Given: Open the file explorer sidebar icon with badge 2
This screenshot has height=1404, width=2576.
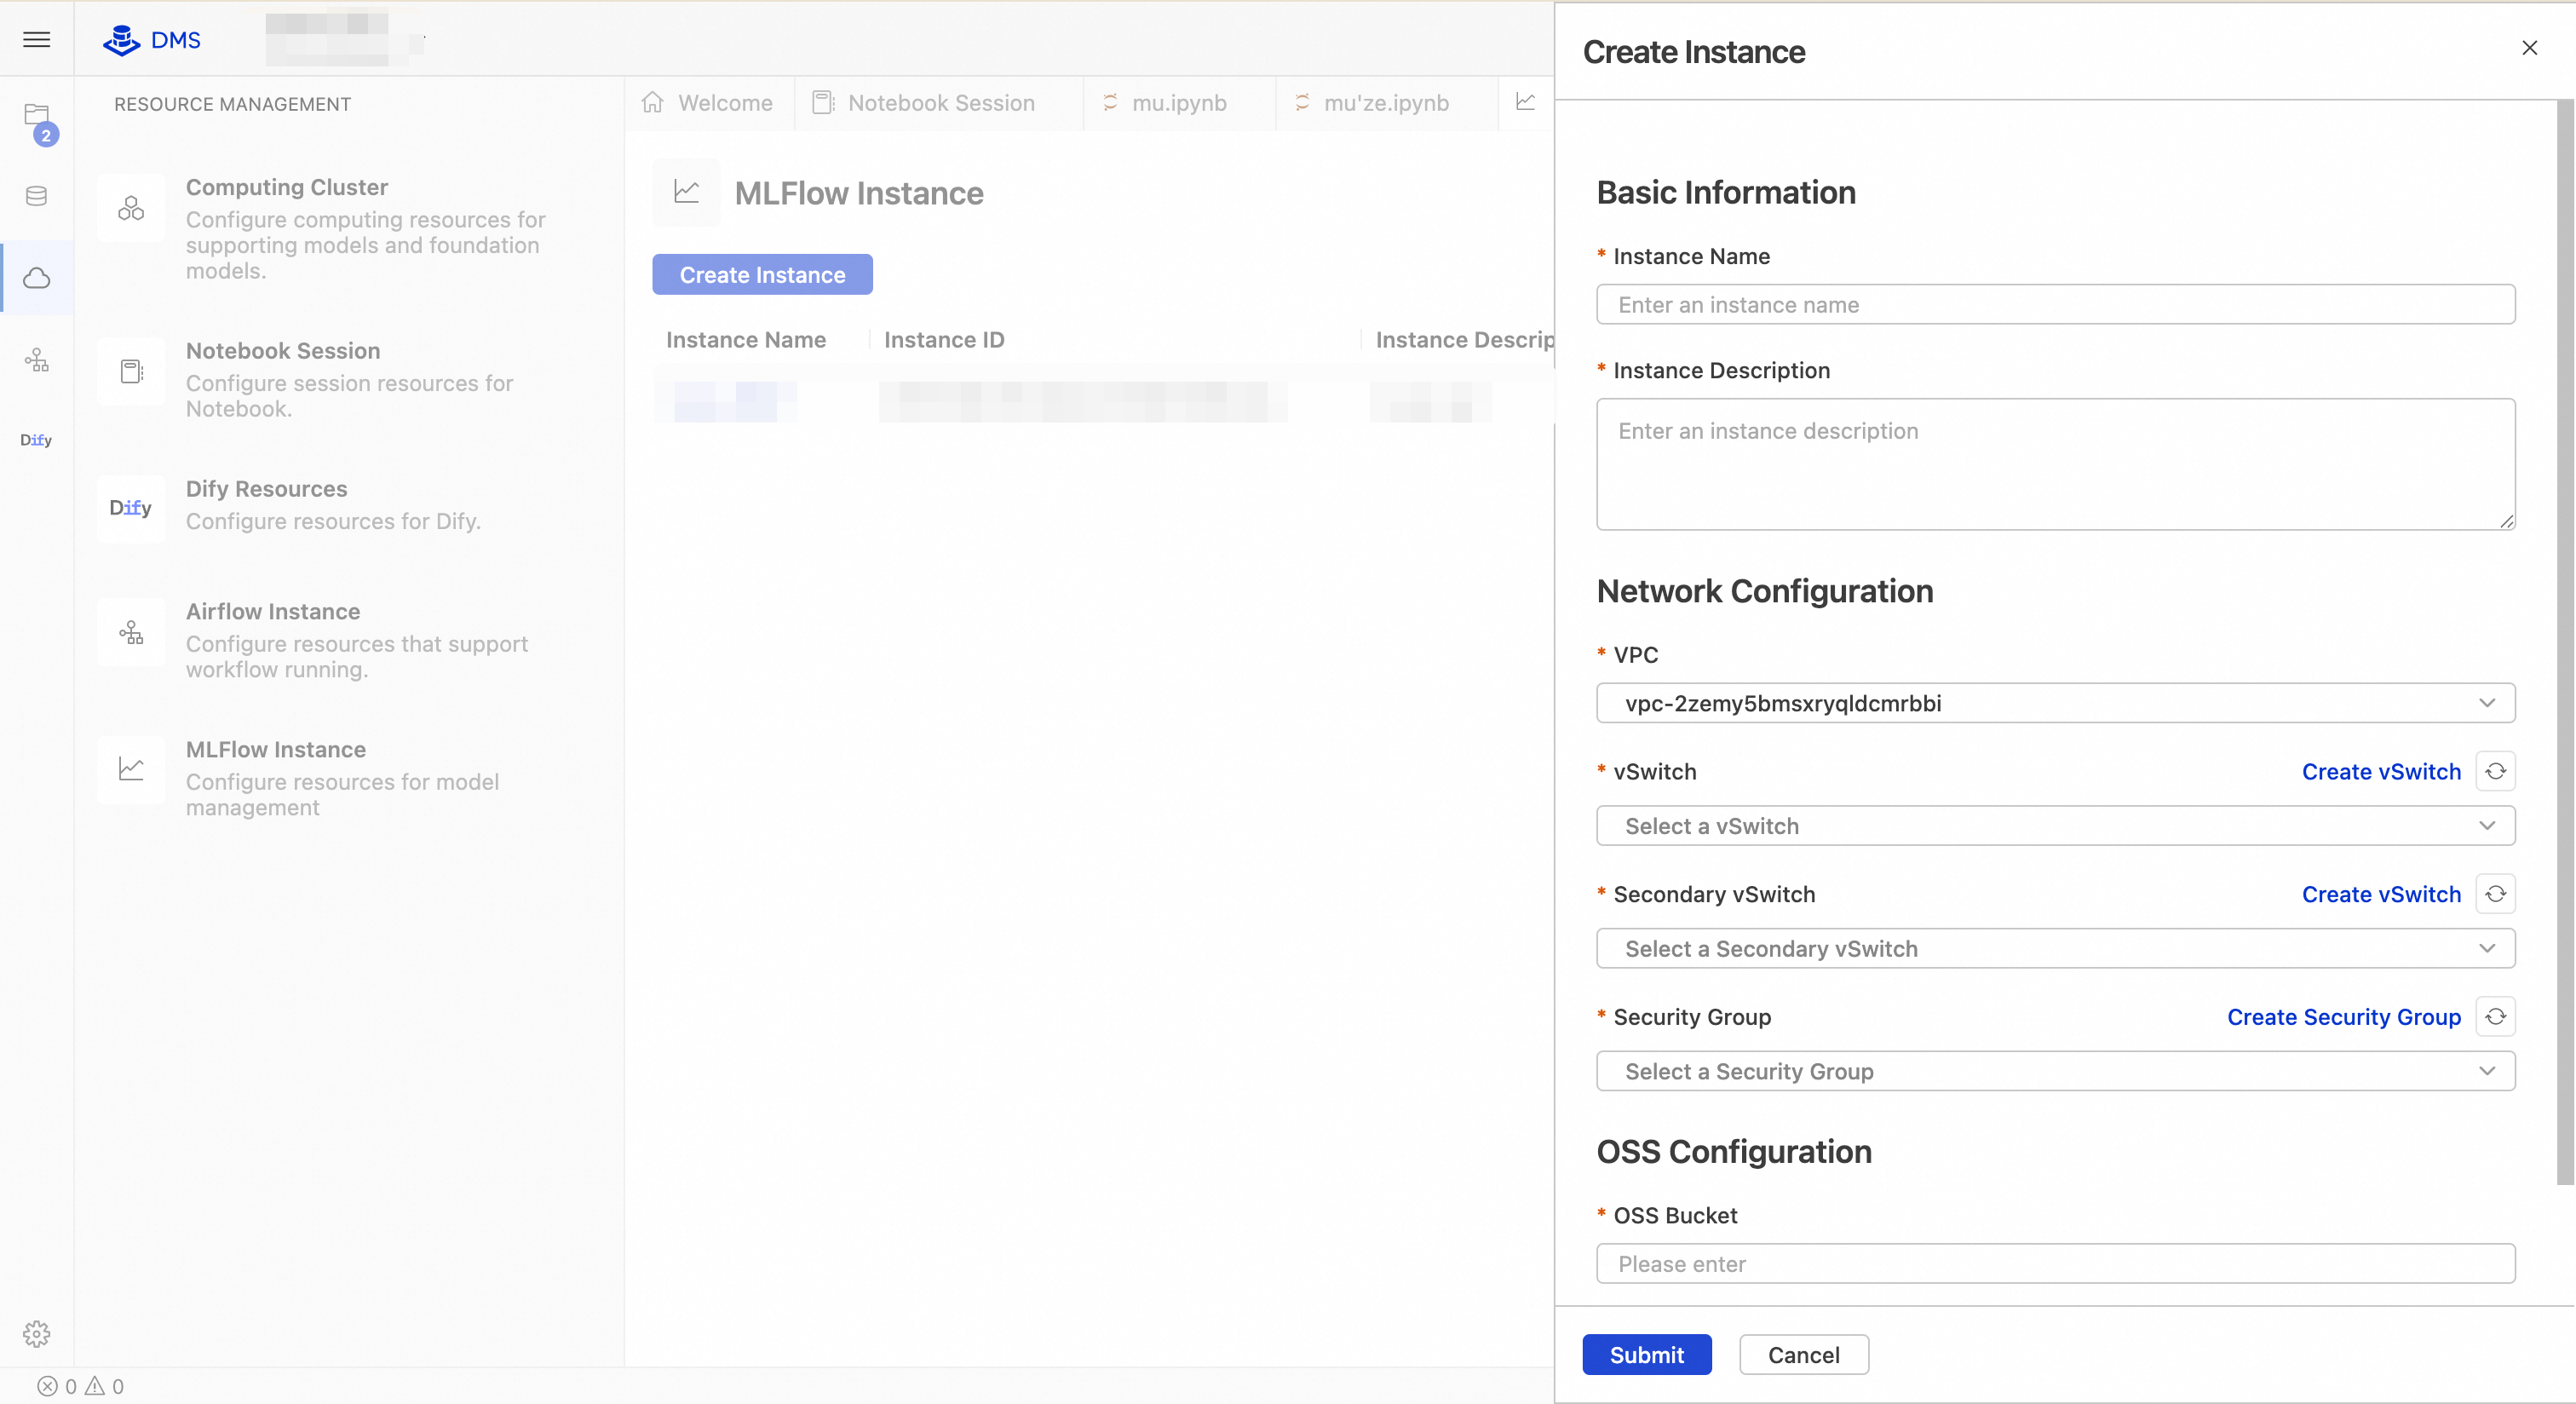Looking at the screenshot, I should click(38, 117).
